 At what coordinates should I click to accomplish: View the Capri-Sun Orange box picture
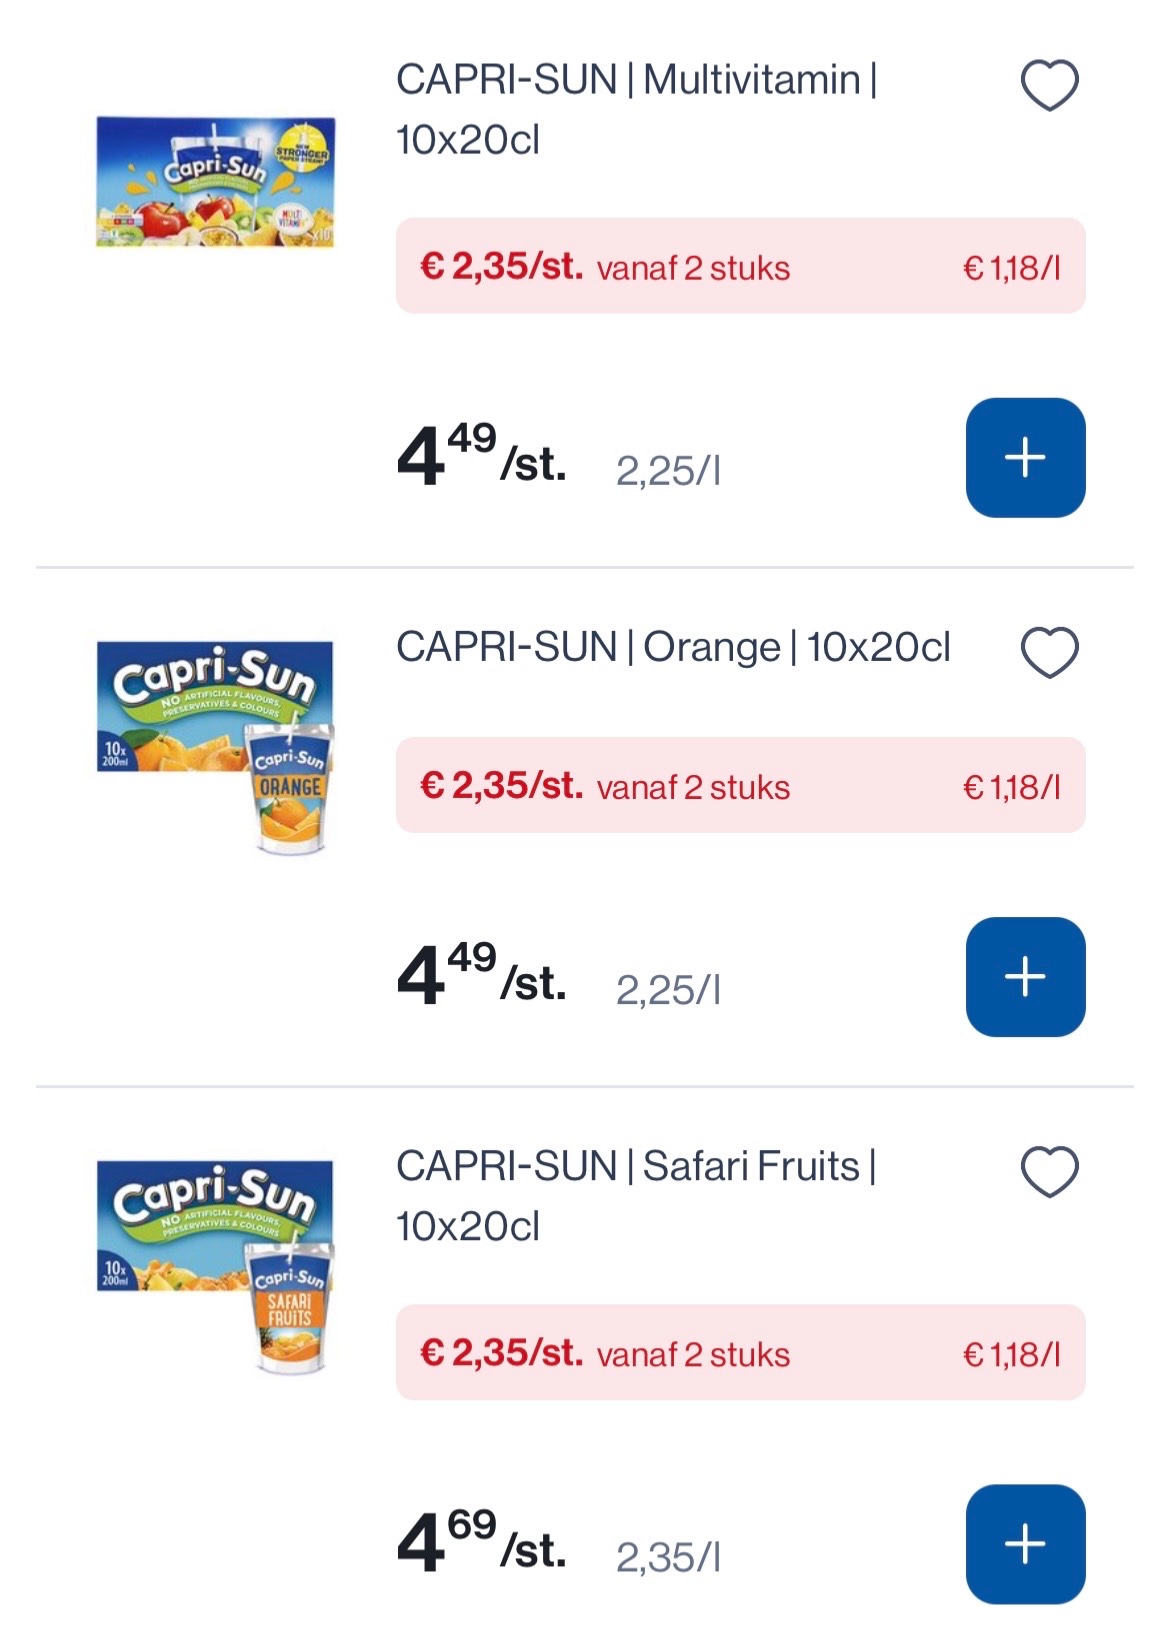pyautogui.click(x=215, y=747)
